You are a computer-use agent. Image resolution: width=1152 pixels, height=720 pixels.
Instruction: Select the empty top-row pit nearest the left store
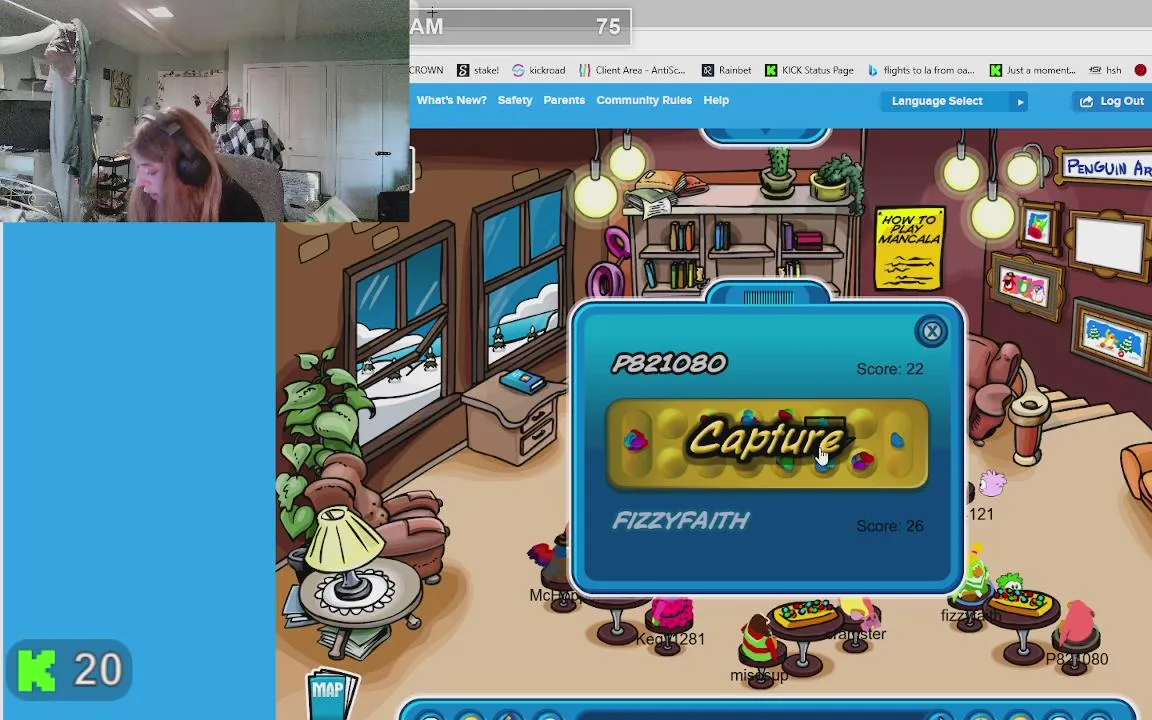point(672,422)
